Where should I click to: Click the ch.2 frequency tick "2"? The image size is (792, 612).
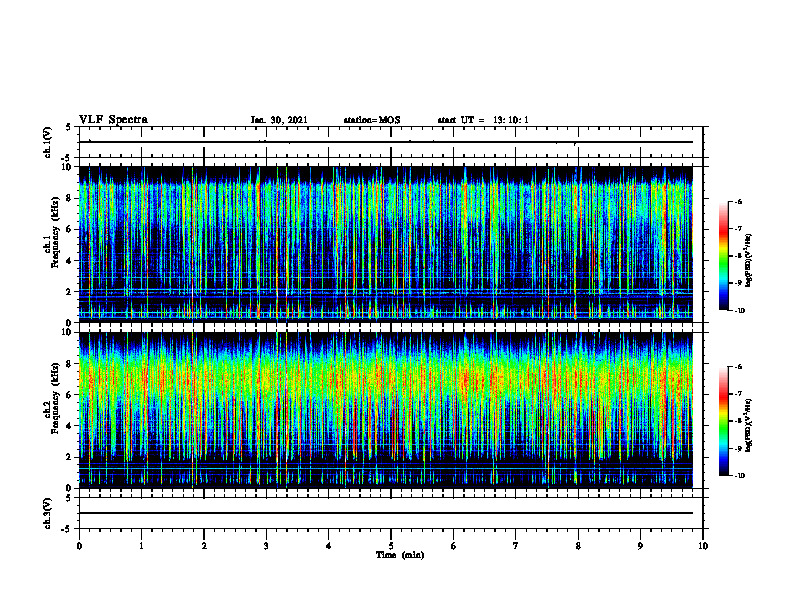[x=70, y=457]
